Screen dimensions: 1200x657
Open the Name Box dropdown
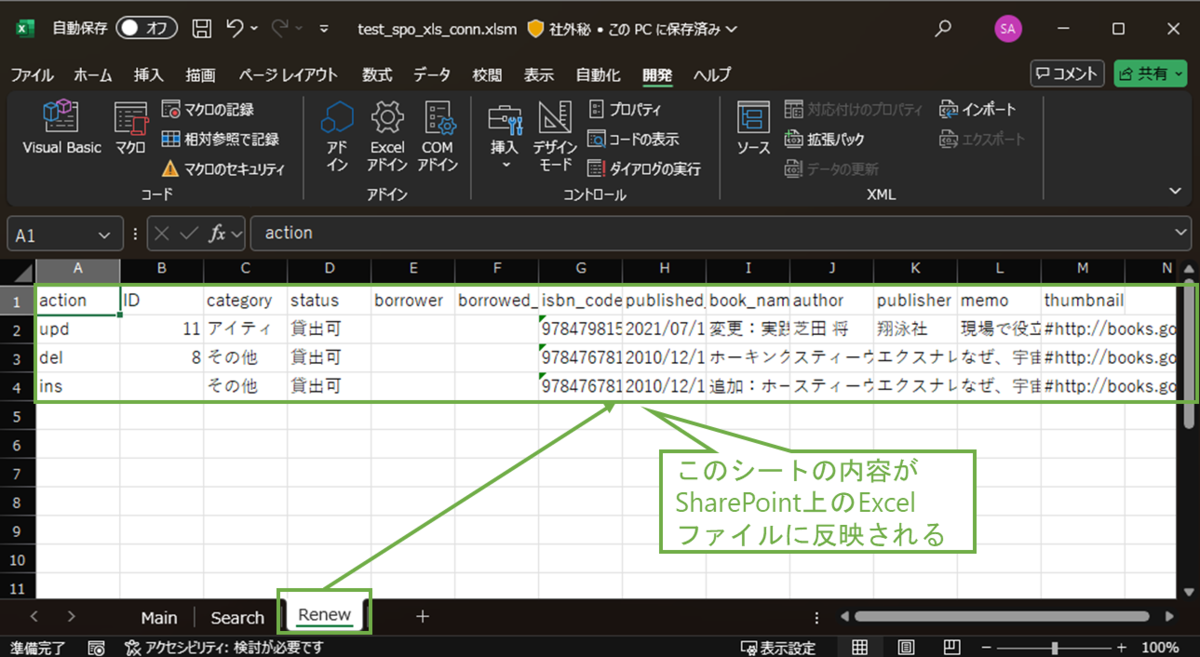click(x=104, y=234)
